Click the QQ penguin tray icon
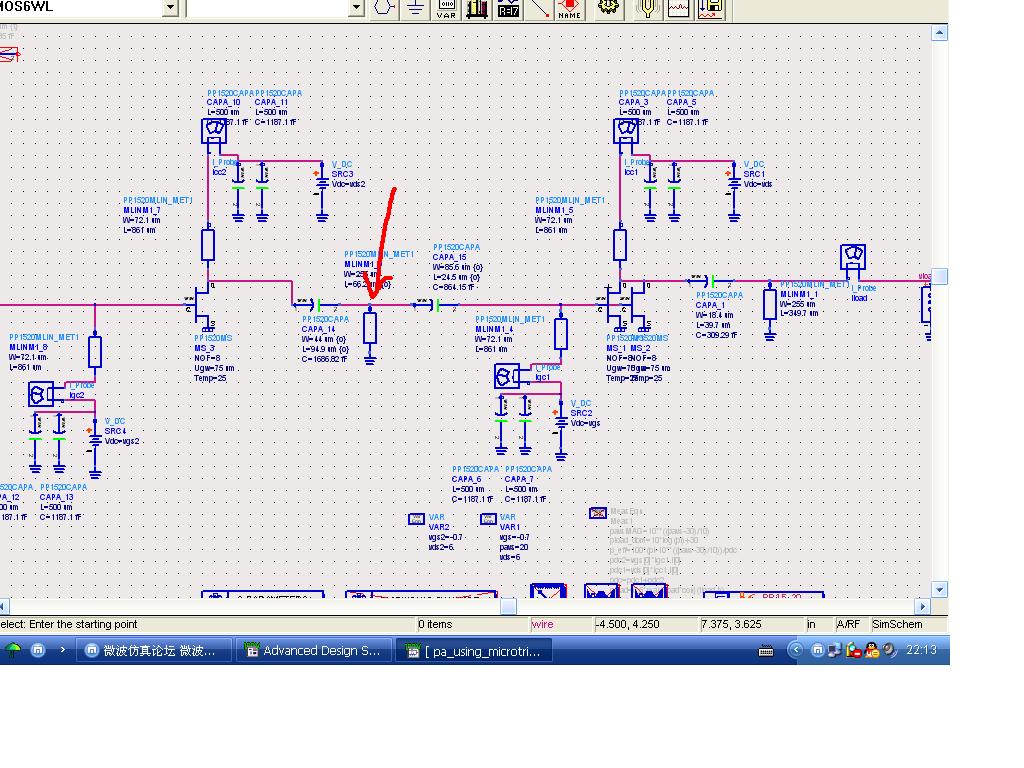This screenshot has width=1024, height=768. coord(871,650)
